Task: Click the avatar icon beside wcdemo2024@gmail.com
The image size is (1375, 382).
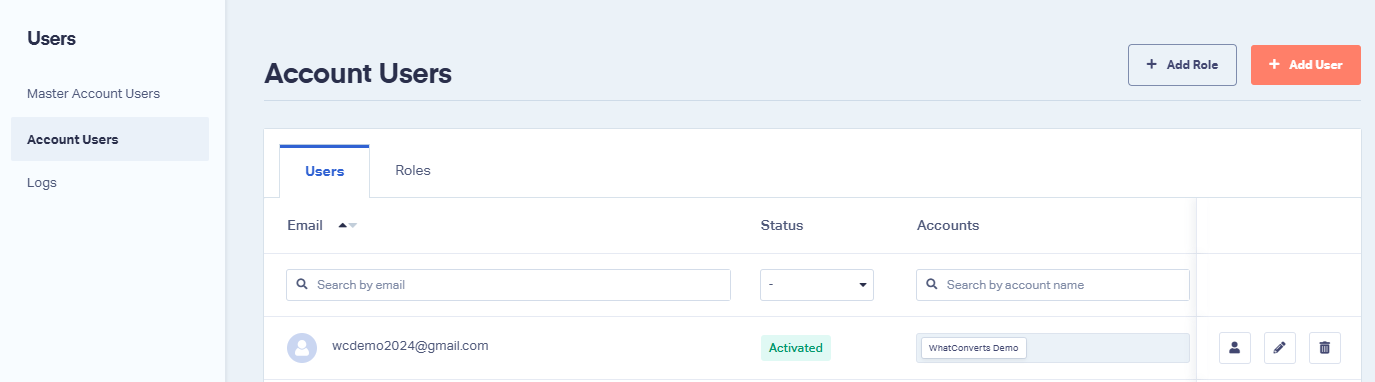Action: [x=302, y=348]
